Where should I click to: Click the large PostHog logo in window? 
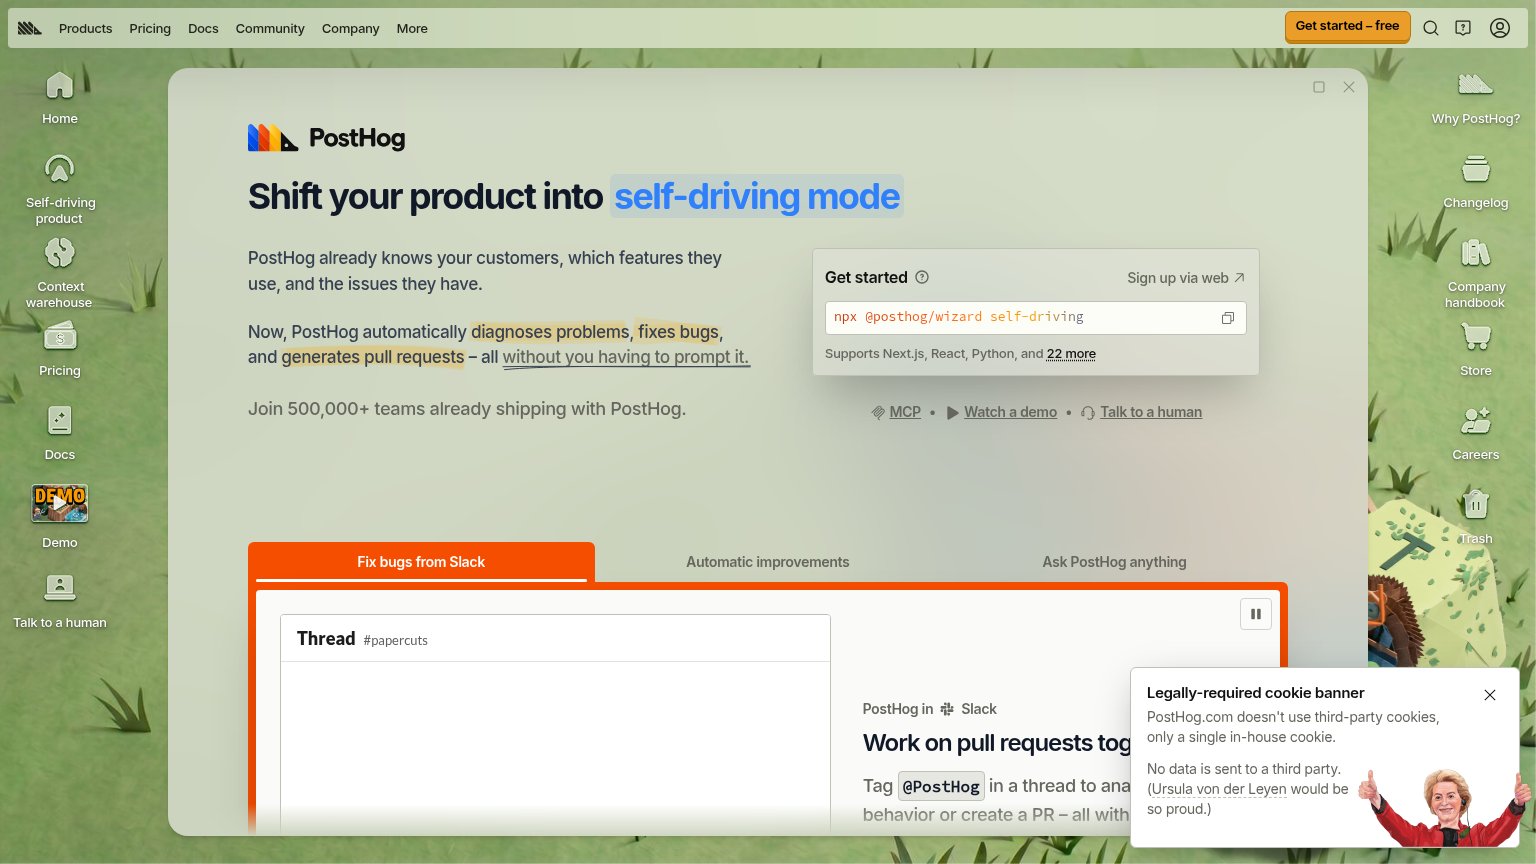(327, 138)
